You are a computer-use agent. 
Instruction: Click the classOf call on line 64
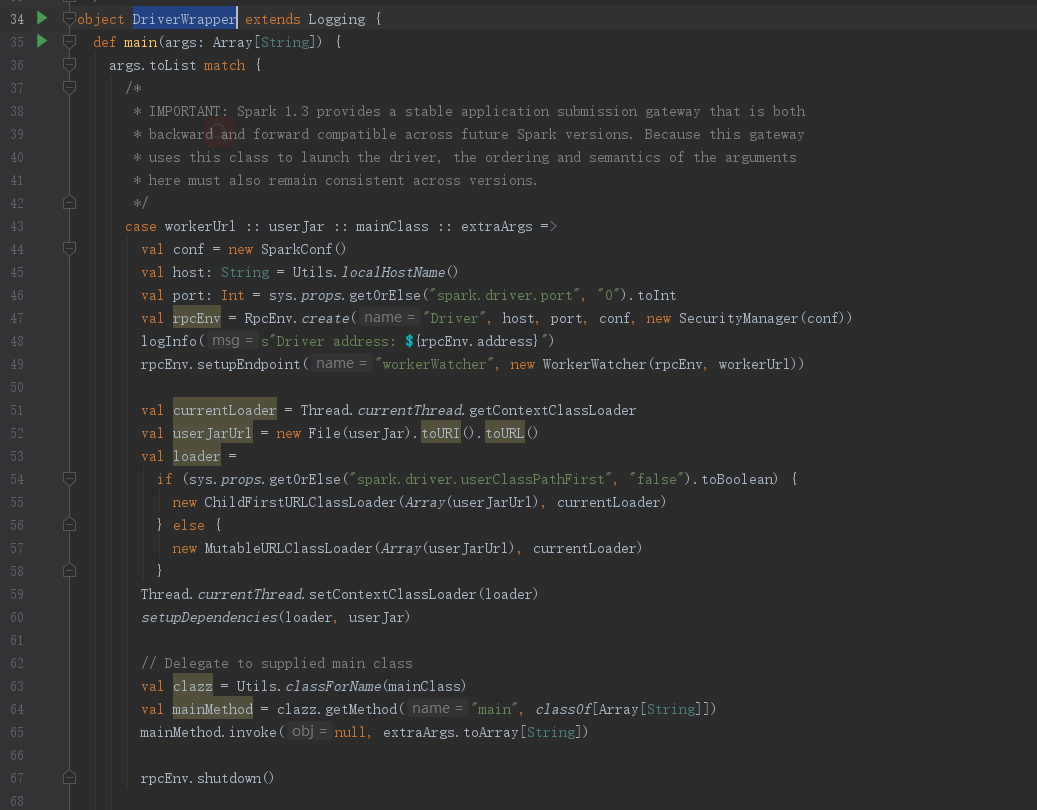click(x=563, y=709)
